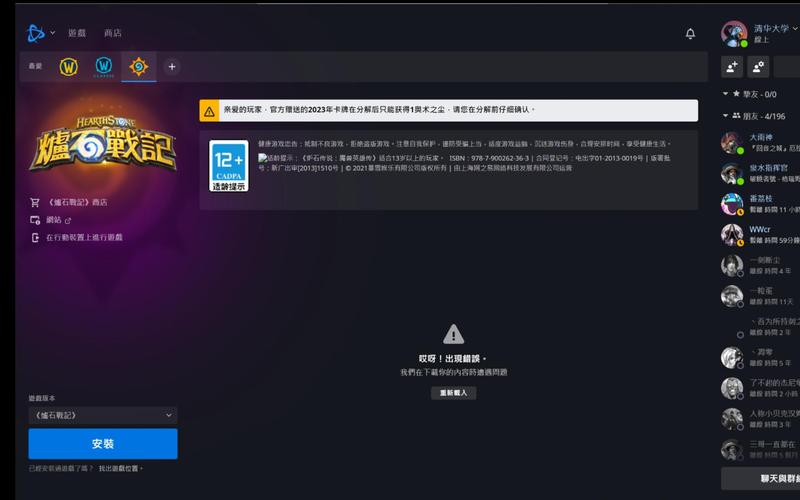Image resolution: width=800 pixels, height=500 pixels.
Task: Select friend 大雨神 in friends list
Action: pos(760,143)
